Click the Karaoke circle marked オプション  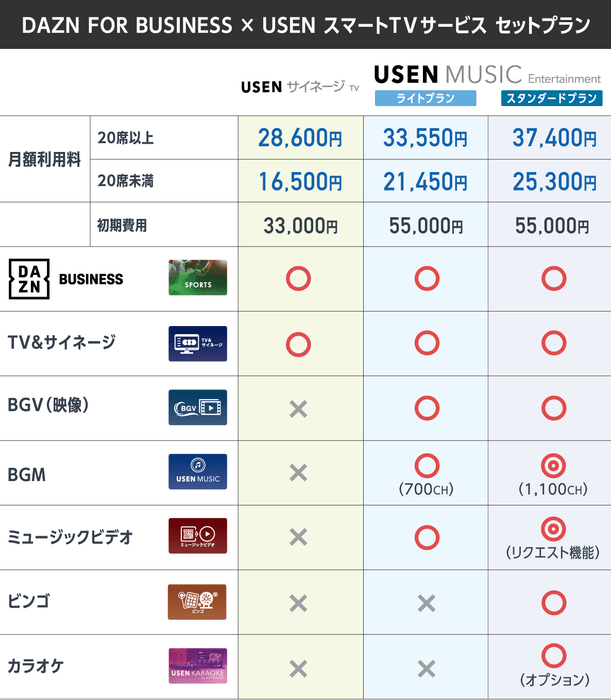(551, 656)
